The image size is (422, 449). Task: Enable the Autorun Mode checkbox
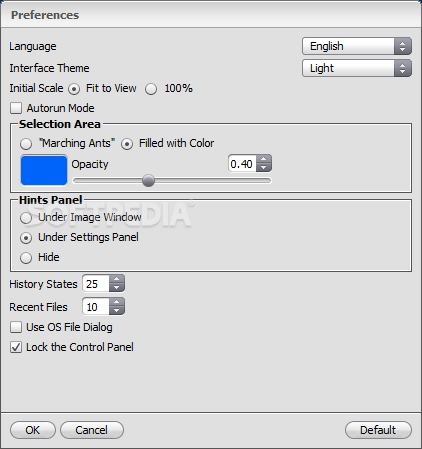point(16,108)
